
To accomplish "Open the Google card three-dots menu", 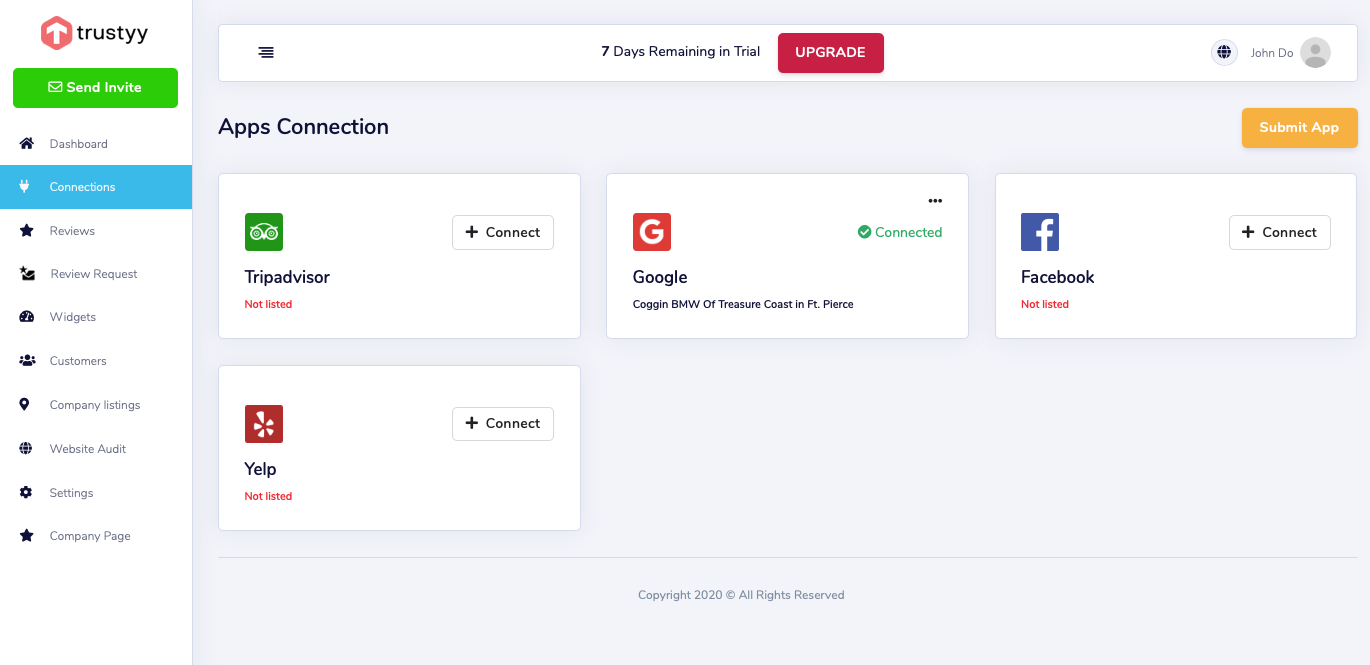I will click(935, 201).
